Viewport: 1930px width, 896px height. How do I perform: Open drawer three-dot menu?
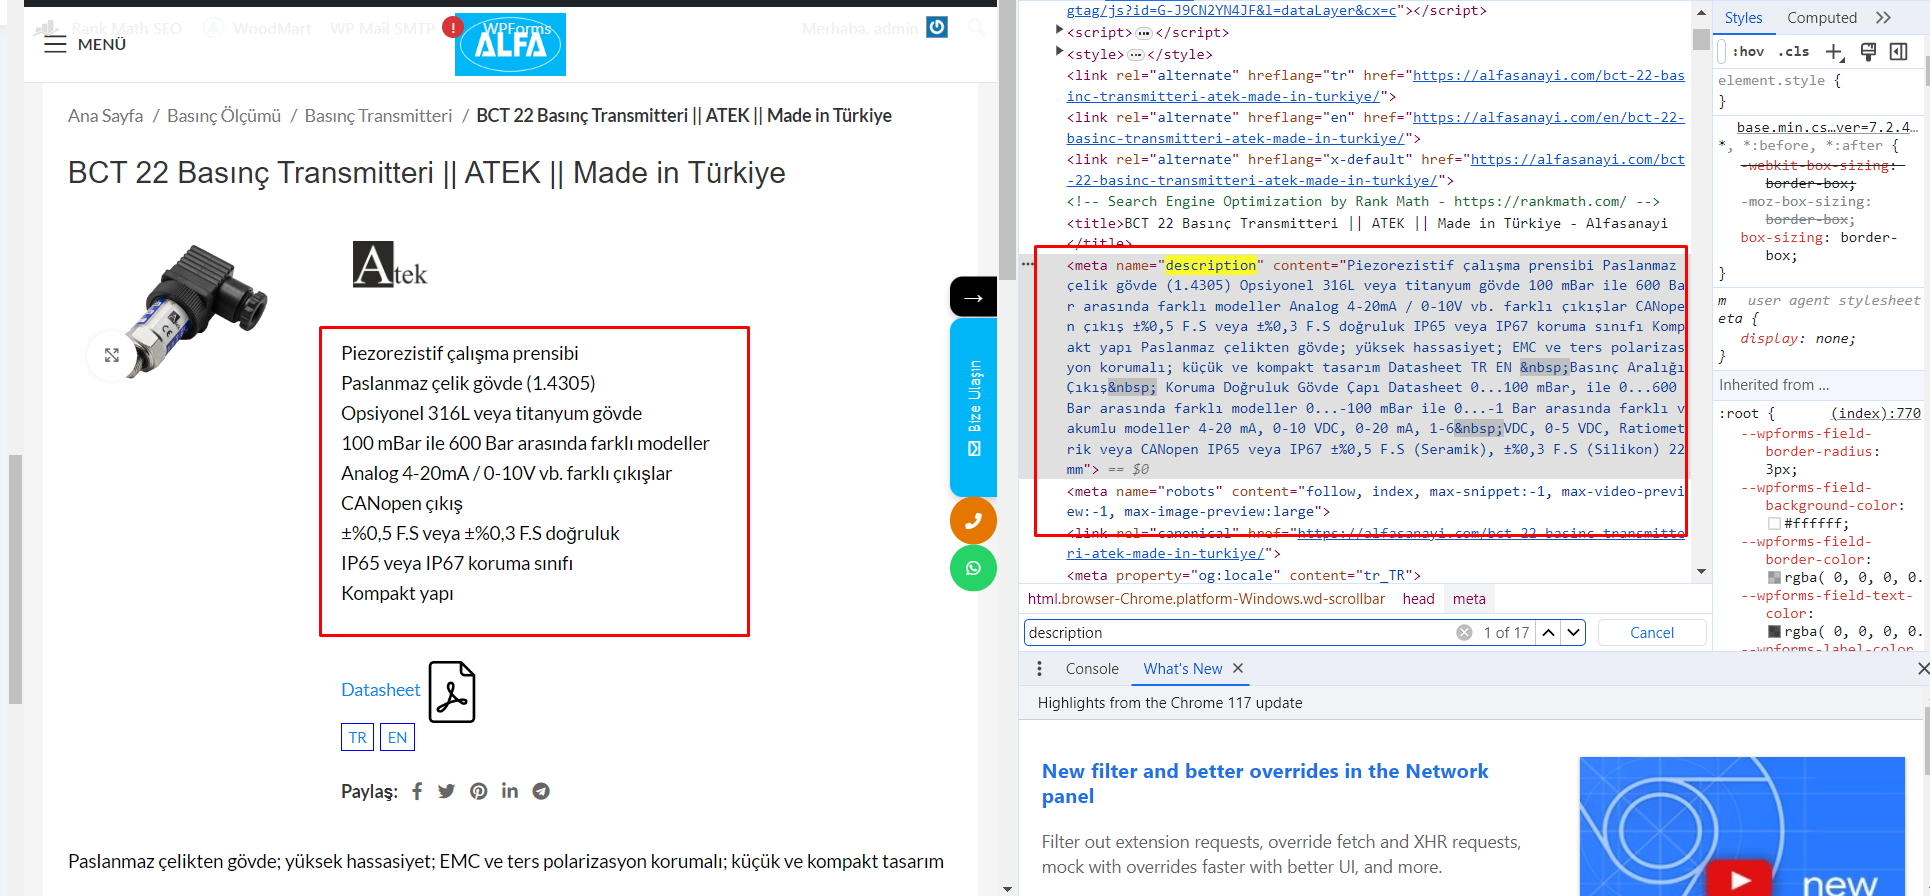point(1039,669)
